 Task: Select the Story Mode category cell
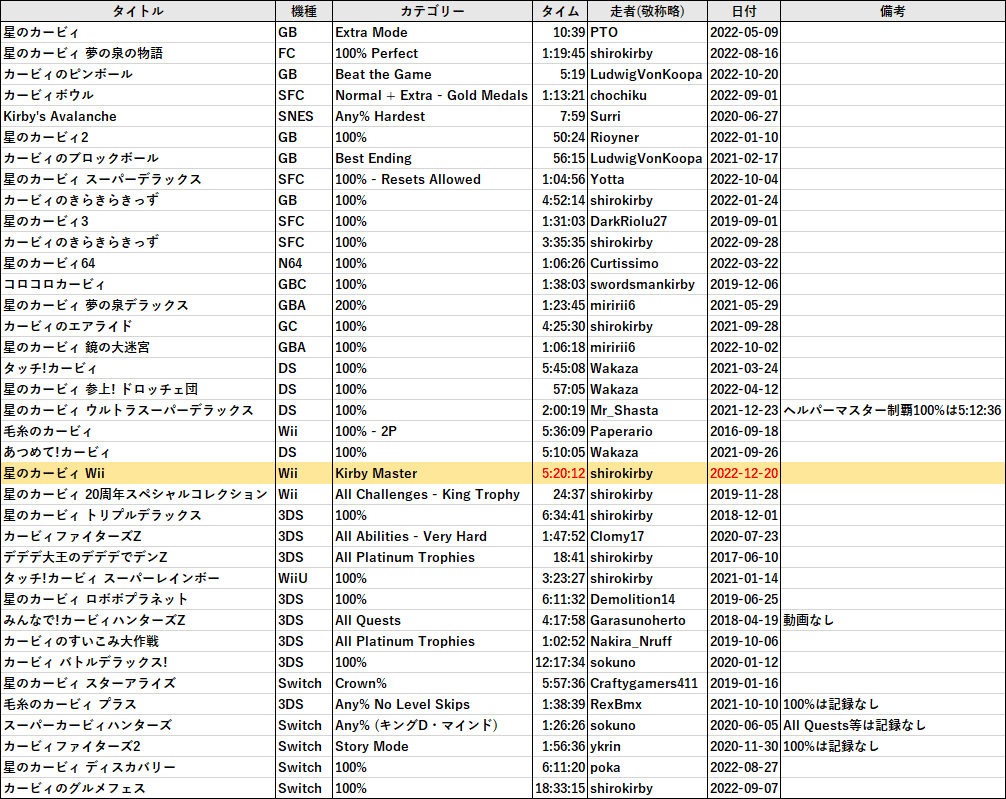432,746
